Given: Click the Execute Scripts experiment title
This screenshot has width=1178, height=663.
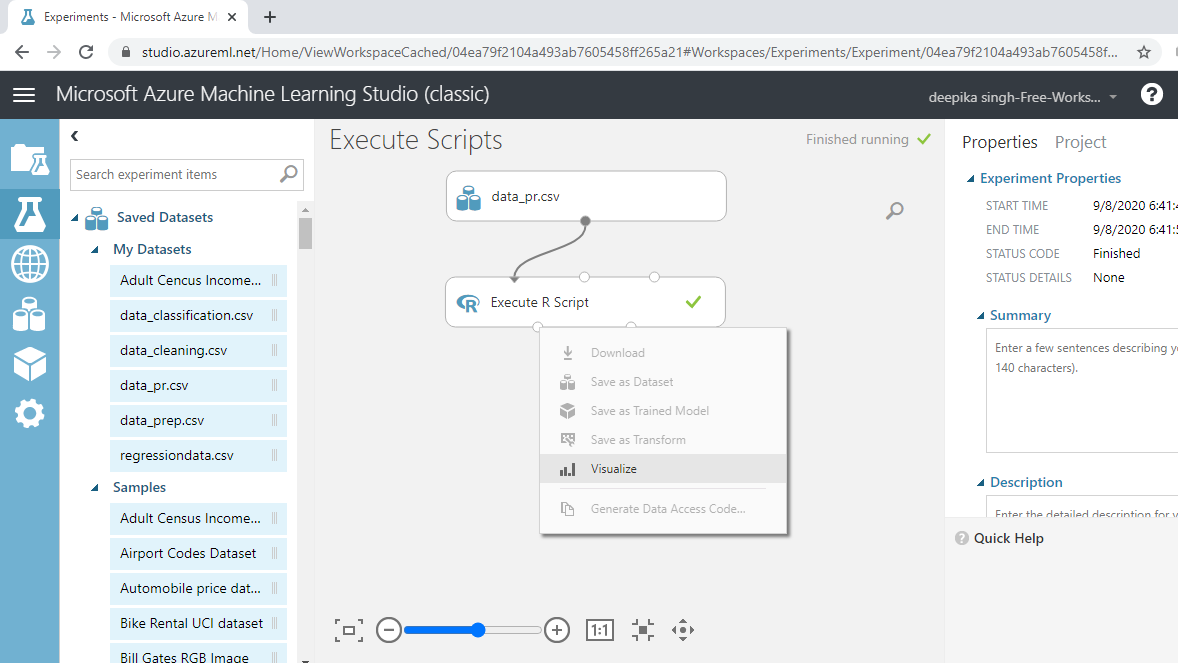Looking at the screenshot, I should tap(415, 140).
